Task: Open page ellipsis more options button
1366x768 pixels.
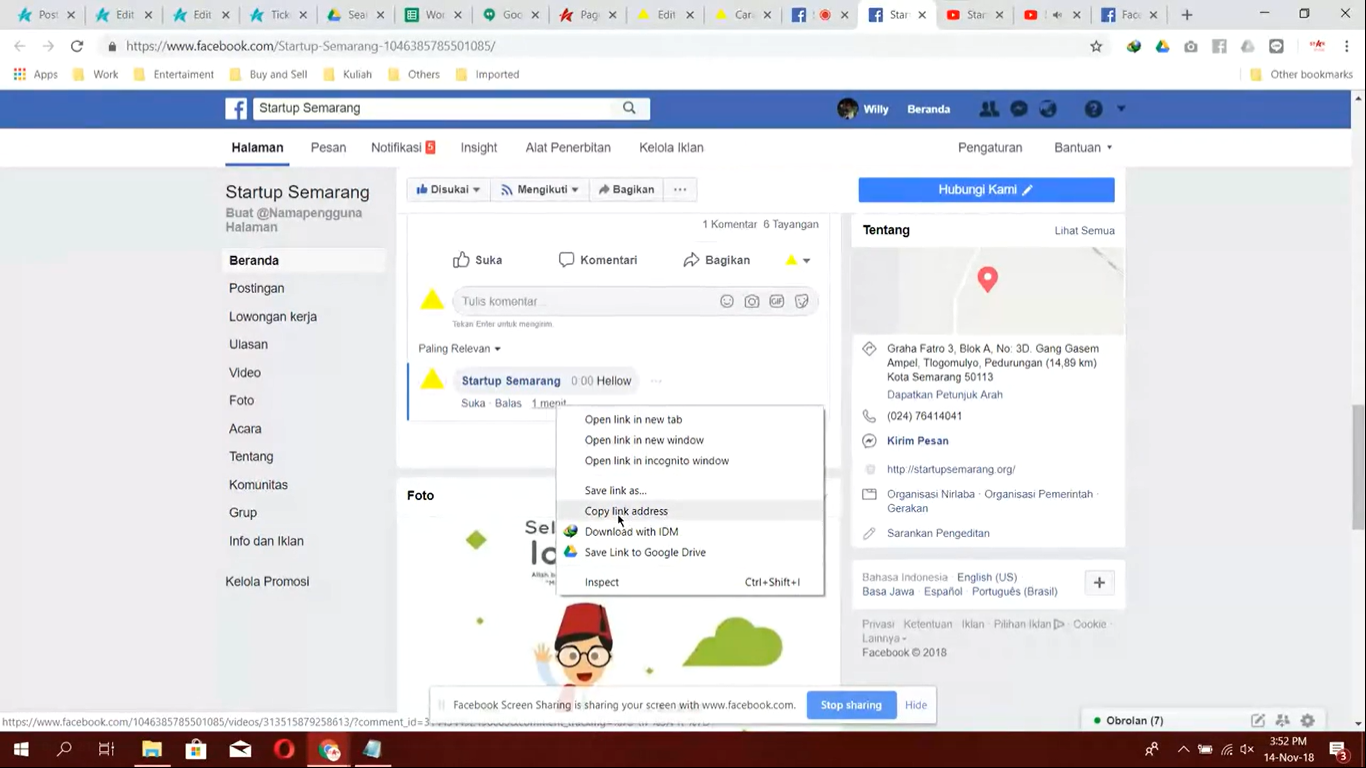Action: tap(680, 189)
